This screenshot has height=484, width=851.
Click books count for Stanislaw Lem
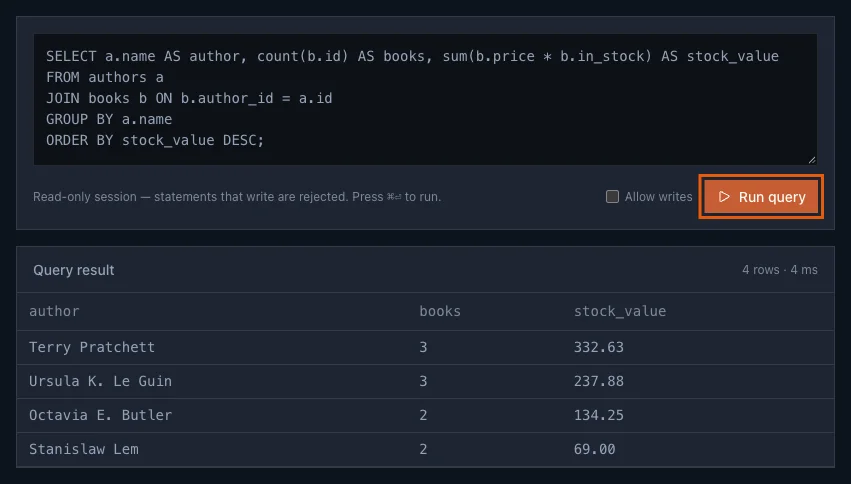click(423, 449)
